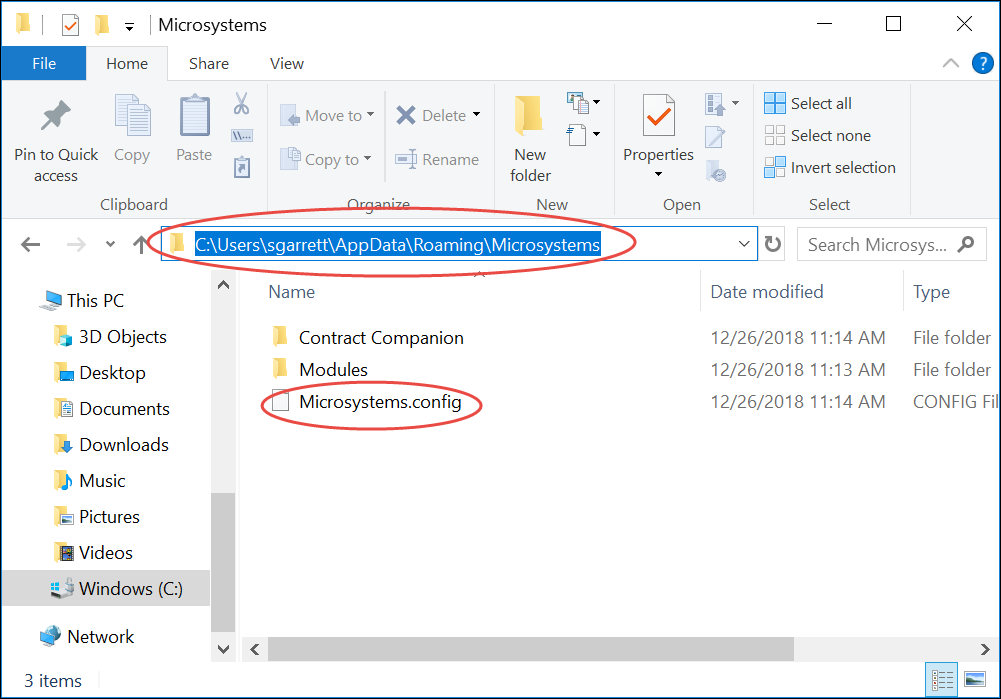Collapse the ribbon with the chevron
The width and height of the screenshot is (1001, 699).
point(950,62)
